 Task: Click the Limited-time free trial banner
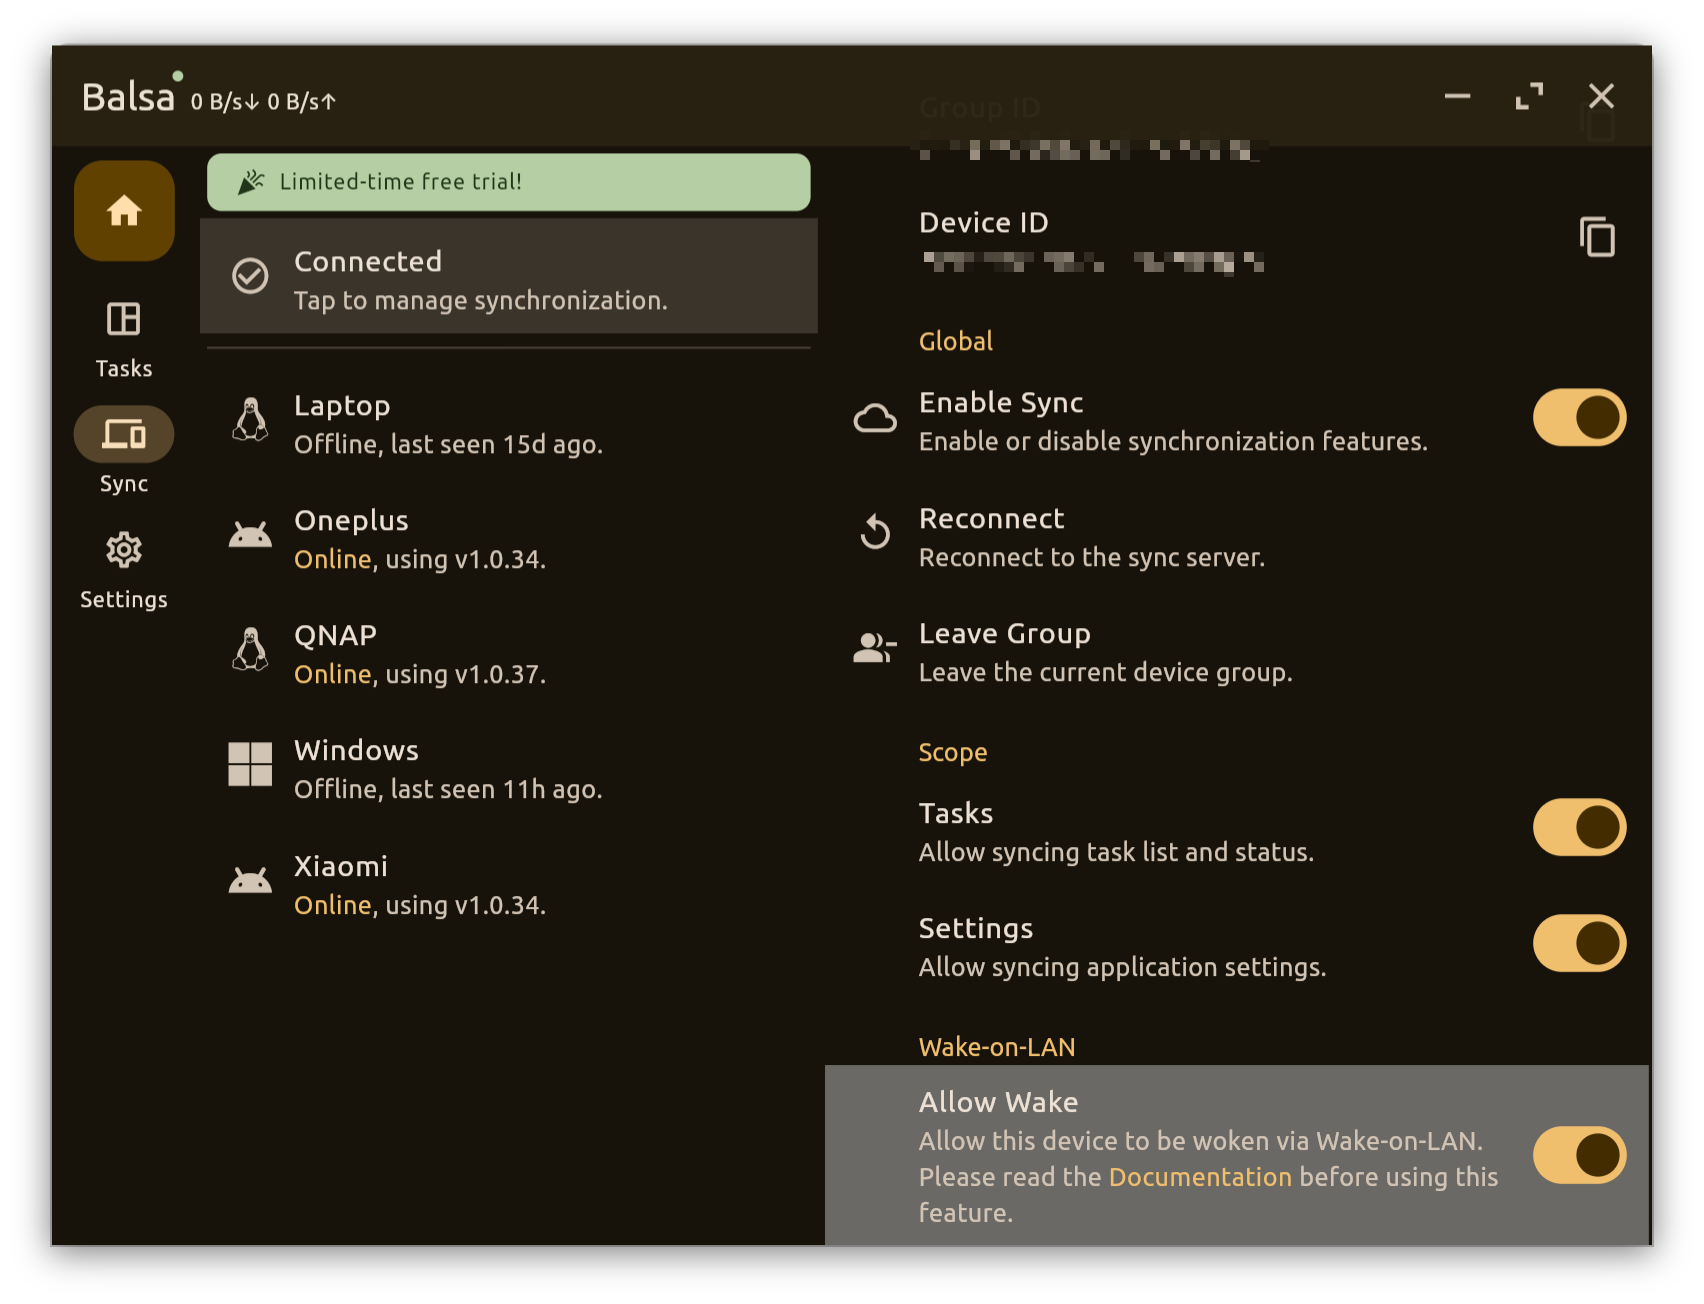coord(508,182)
